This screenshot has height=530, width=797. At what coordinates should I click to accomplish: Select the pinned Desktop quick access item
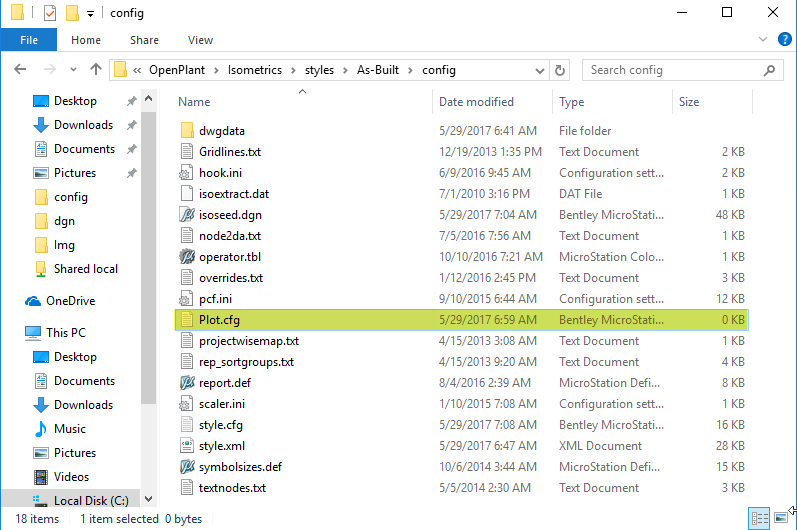pos(65,101)
